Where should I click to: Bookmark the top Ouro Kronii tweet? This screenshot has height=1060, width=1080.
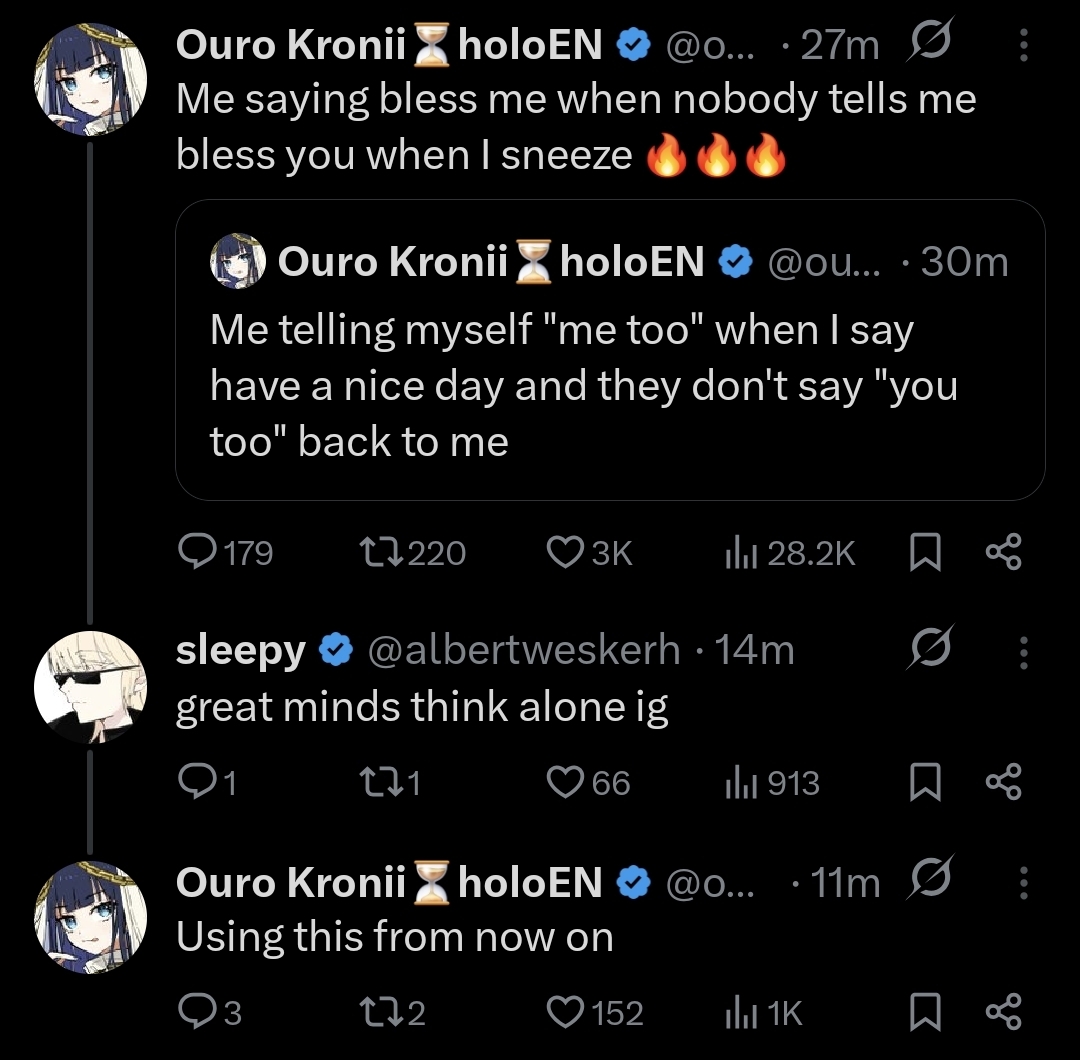[x=925, y=552]
